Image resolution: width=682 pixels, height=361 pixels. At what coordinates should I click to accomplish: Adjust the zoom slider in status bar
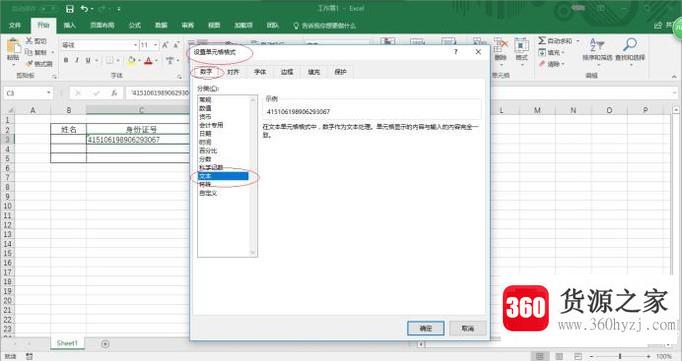620,356
